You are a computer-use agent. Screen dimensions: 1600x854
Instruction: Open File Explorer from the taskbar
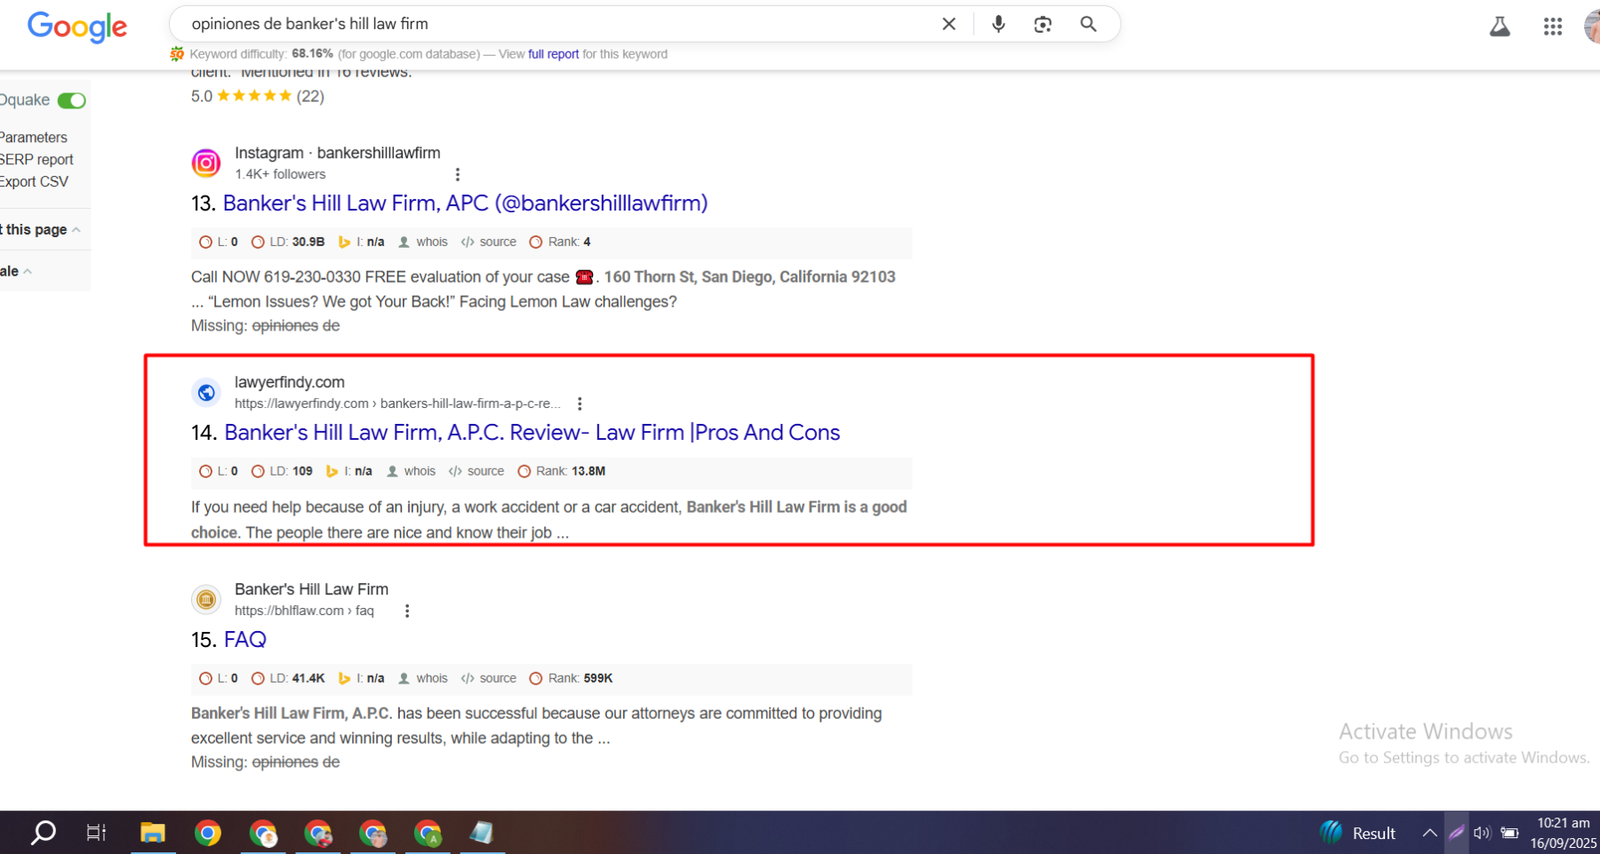tap(152, 832)
